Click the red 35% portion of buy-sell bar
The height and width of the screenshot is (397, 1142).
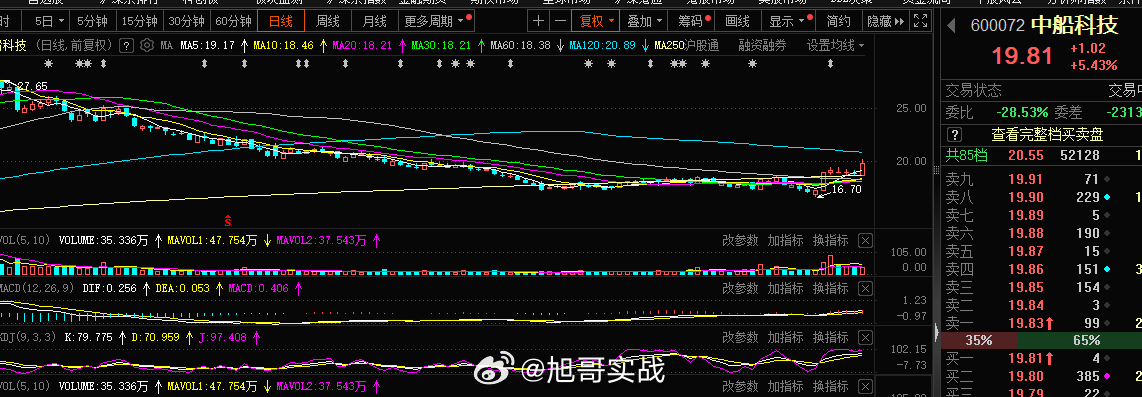coord(979,340)
